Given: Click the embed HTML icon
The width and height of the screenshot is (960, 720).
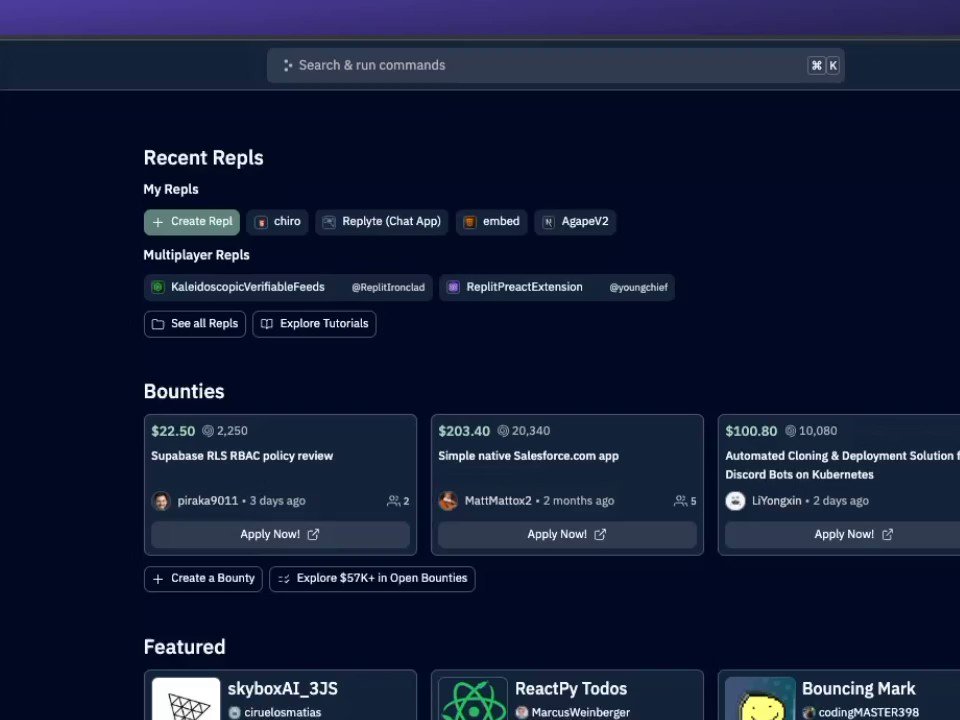Looking at the screenshot, I should (470, 222).
